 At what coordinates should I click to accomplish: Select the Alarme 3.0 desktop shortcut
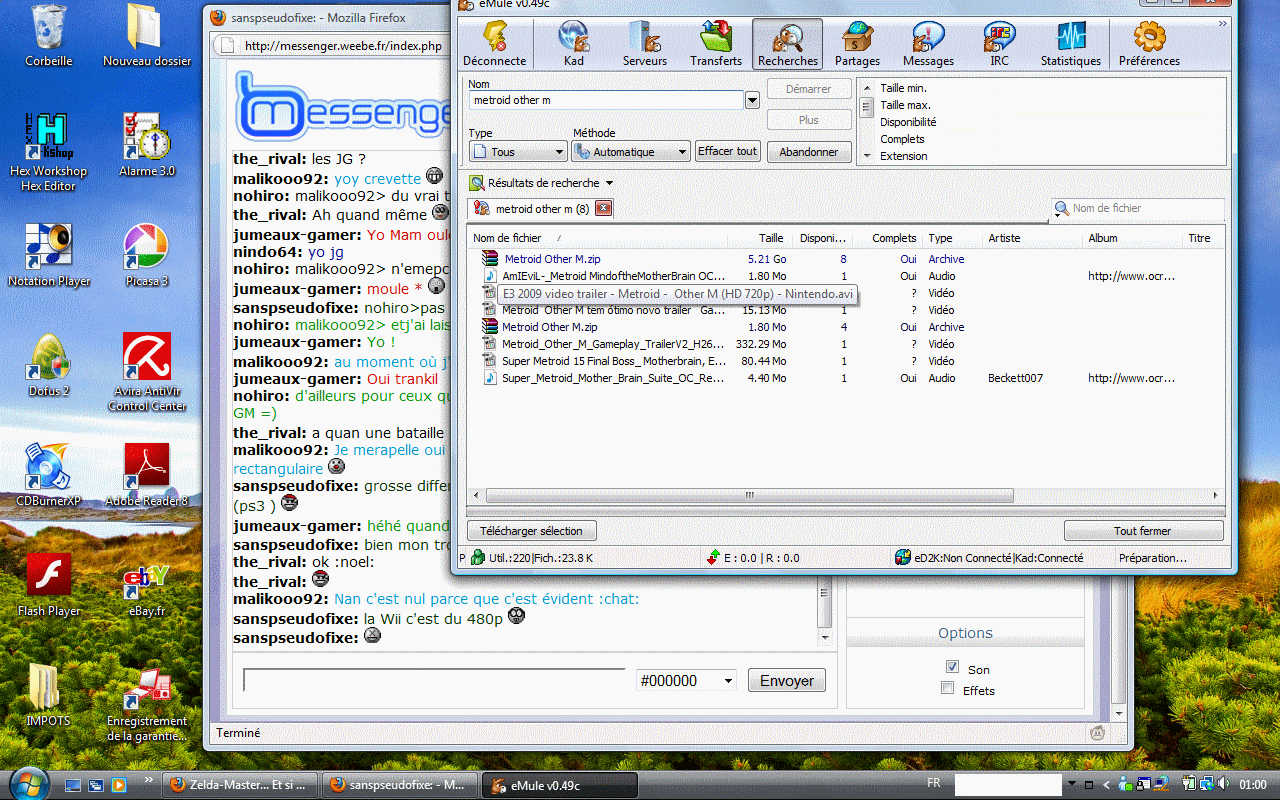click(x=147, y=145)
